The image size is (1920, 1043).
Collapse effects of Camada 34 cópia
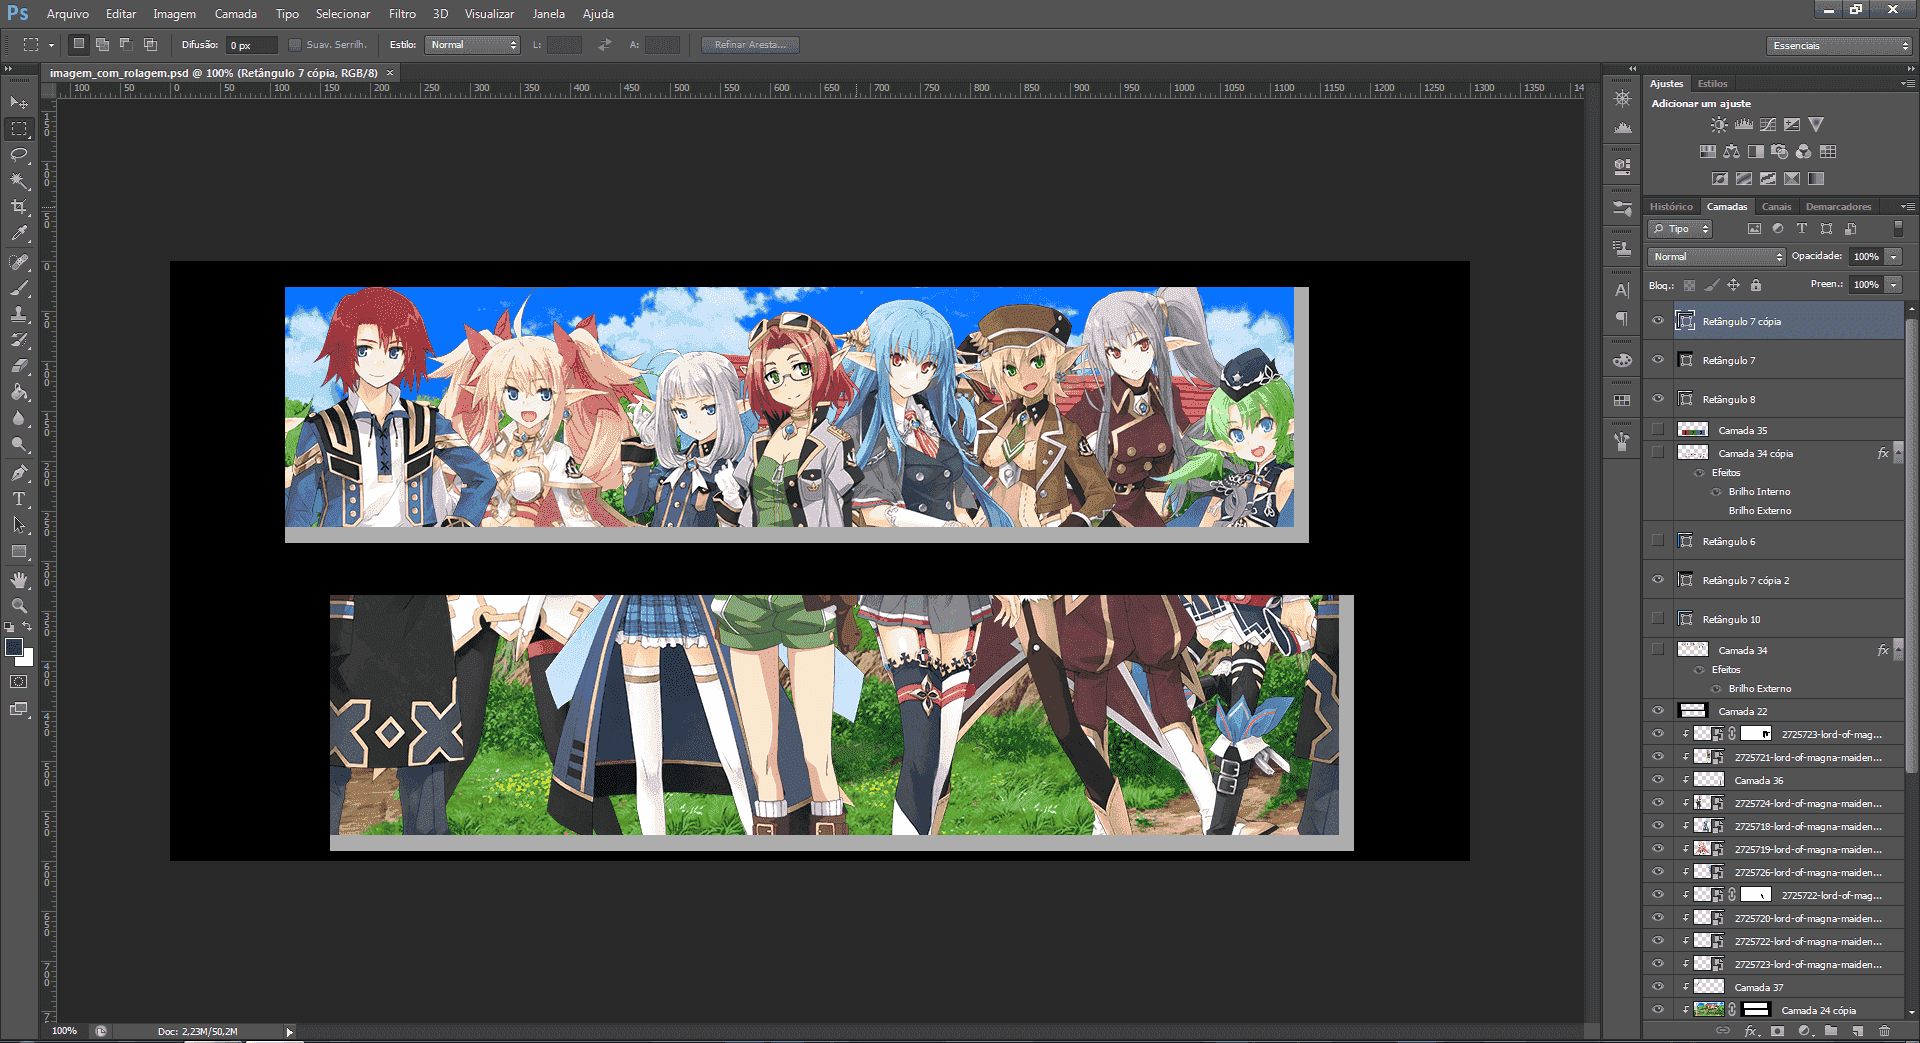1898,453
